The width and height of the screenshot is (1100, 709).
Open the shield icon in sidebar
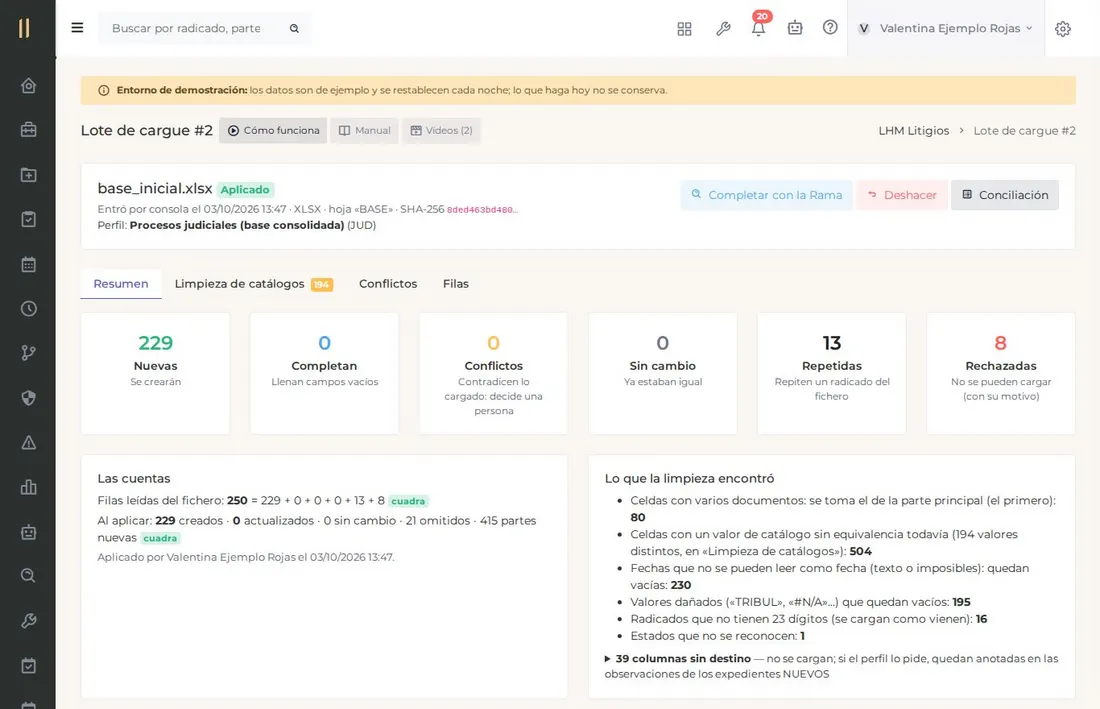pyautogui.click(x=28, y=398)
